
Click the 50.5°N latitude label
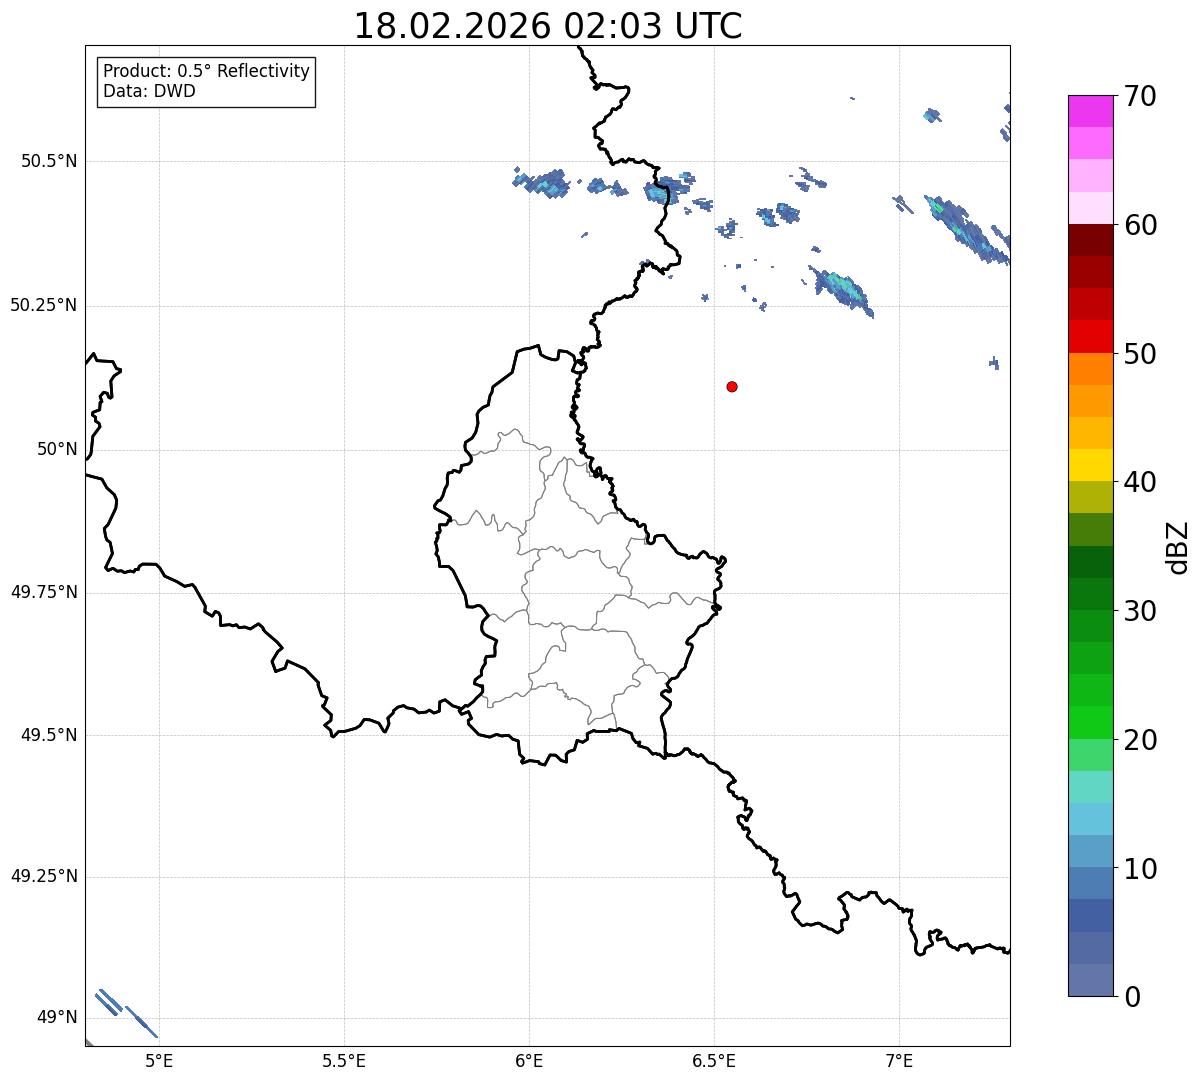pos(48,161)
